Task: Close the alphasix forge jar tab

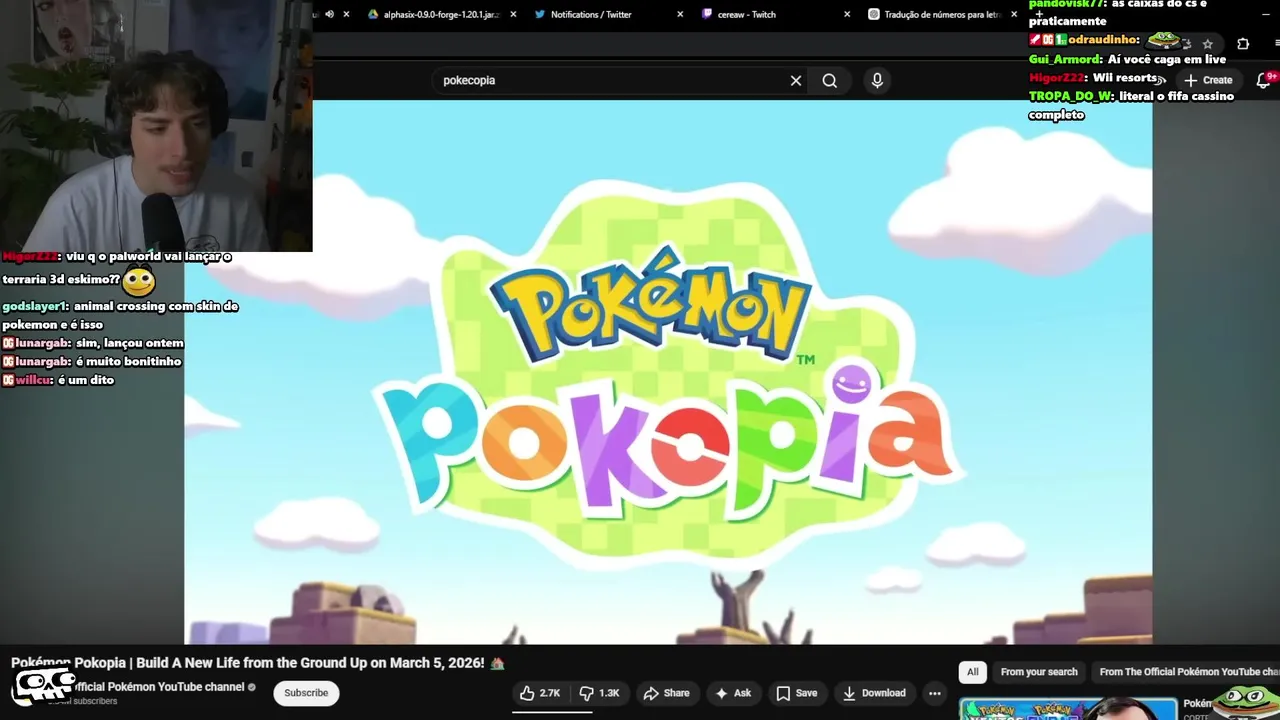Action: [x=514, y=15]
